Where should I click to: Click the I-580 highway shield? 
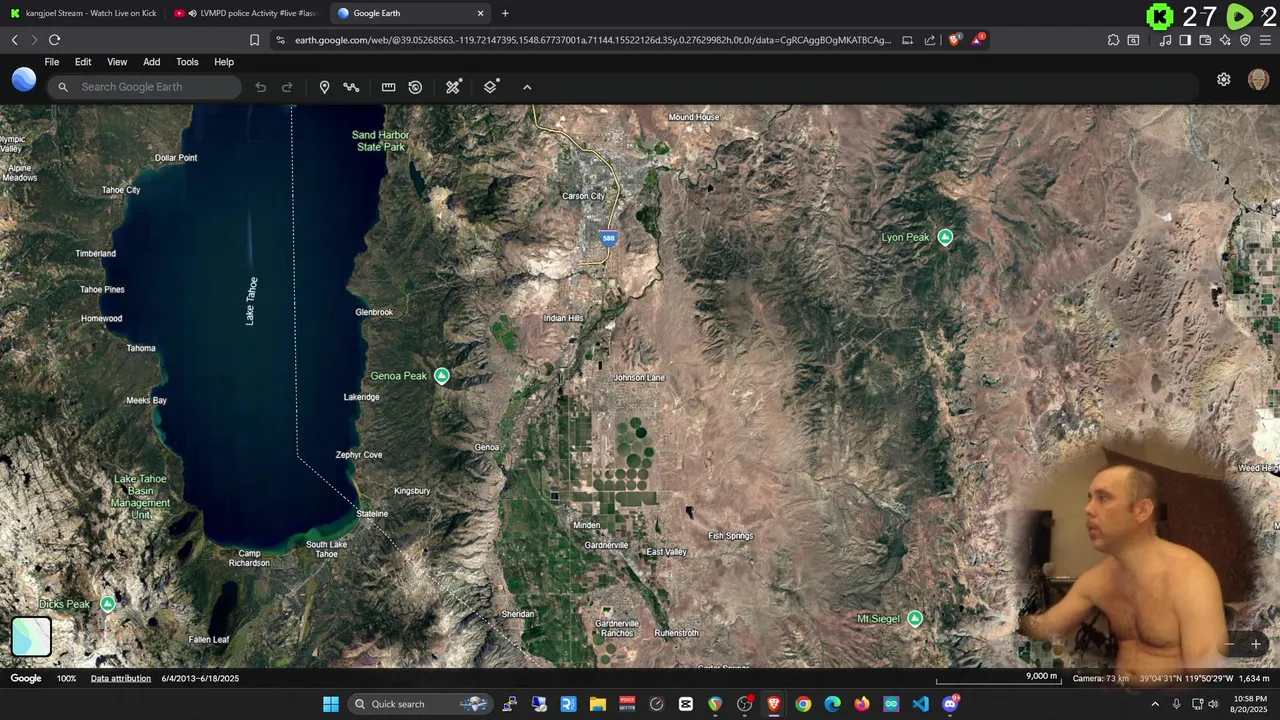[608, 238]
